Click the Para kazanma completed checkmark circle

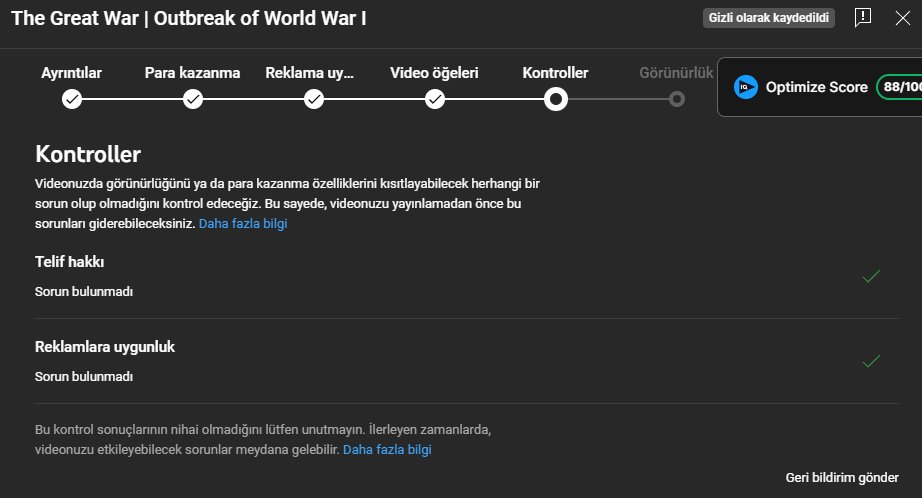pyautogui.click(x=193, y=99)
